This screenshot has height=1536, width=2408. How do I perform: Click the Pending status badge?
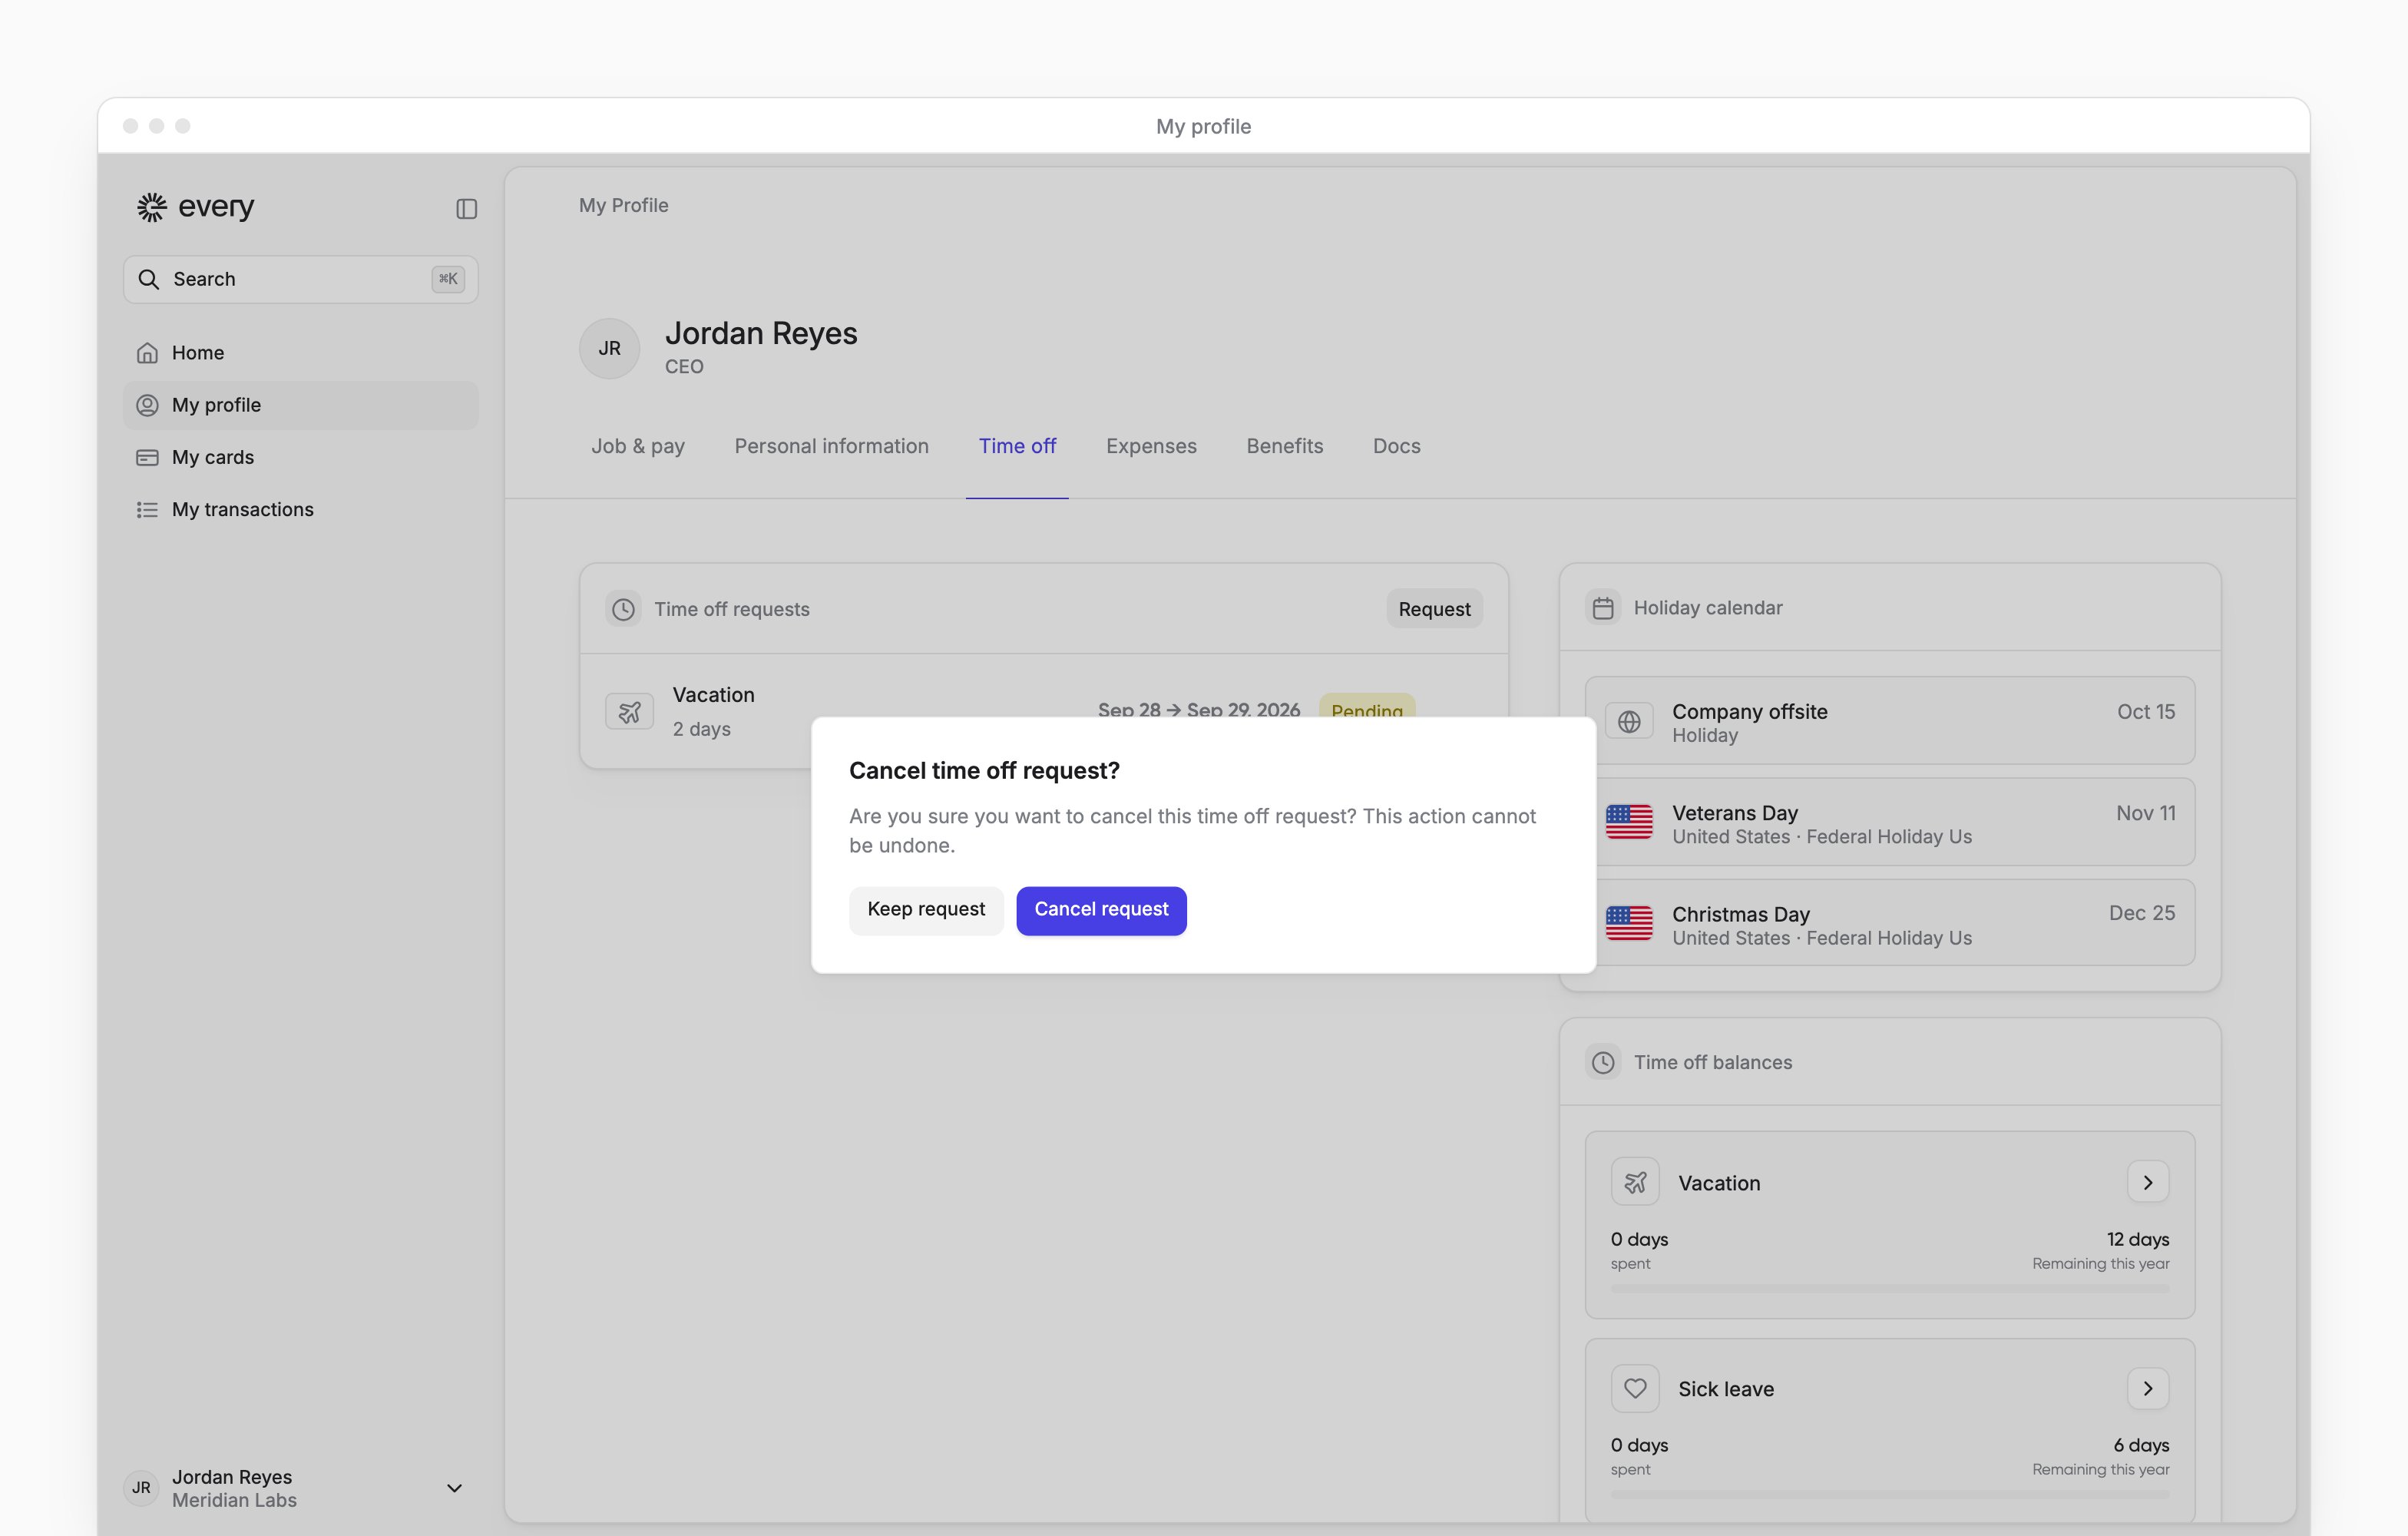tap(1367, 706)
